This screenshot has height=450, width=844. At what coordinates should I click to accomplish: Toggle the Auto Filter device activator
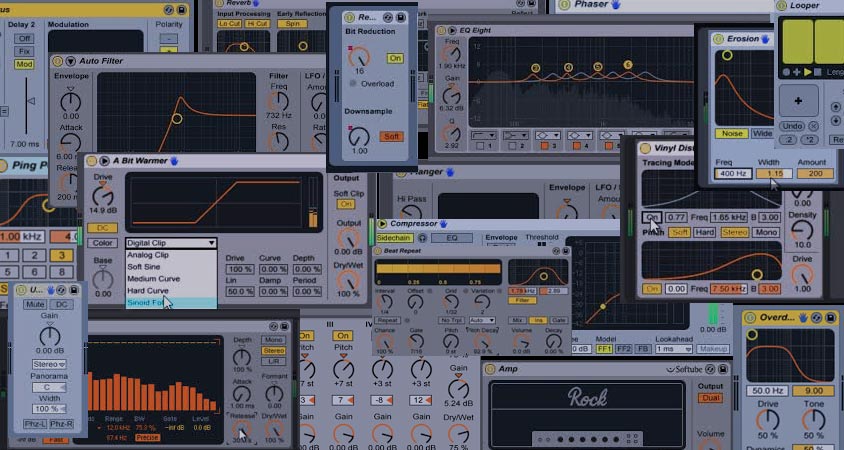coord(58,61)
